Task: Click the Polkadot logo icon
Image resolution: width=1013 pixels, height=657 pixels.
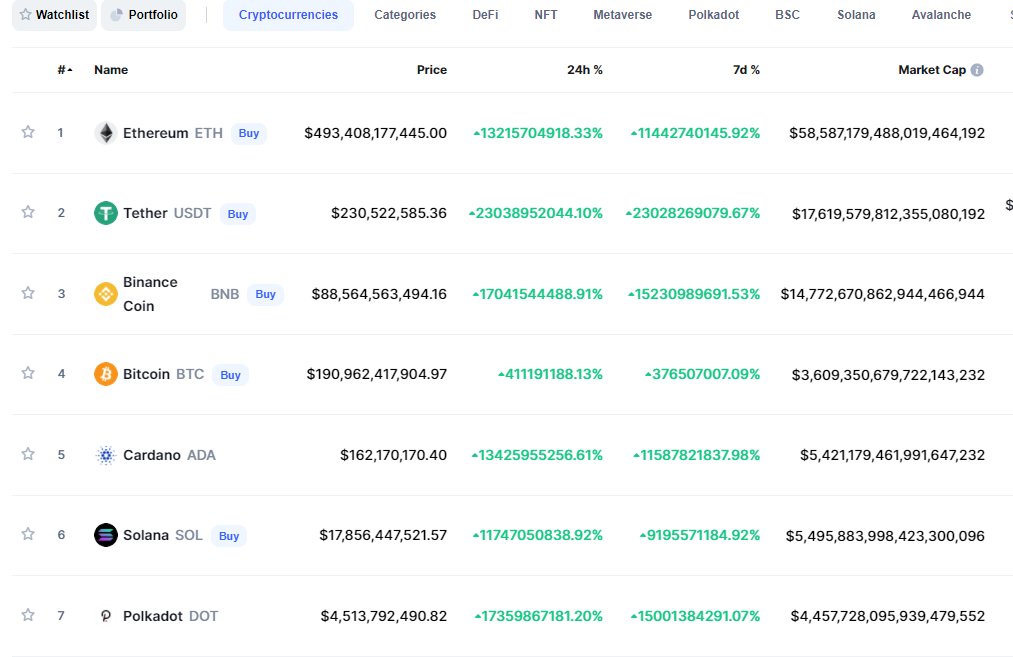Action: (106, 616)
